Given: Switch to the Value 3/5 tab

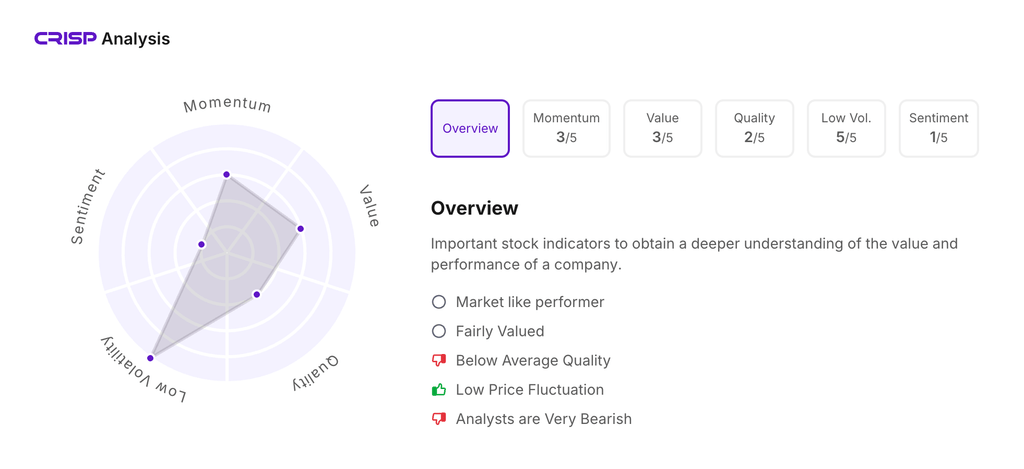Looking at the screenshot, I should [662, 128].
